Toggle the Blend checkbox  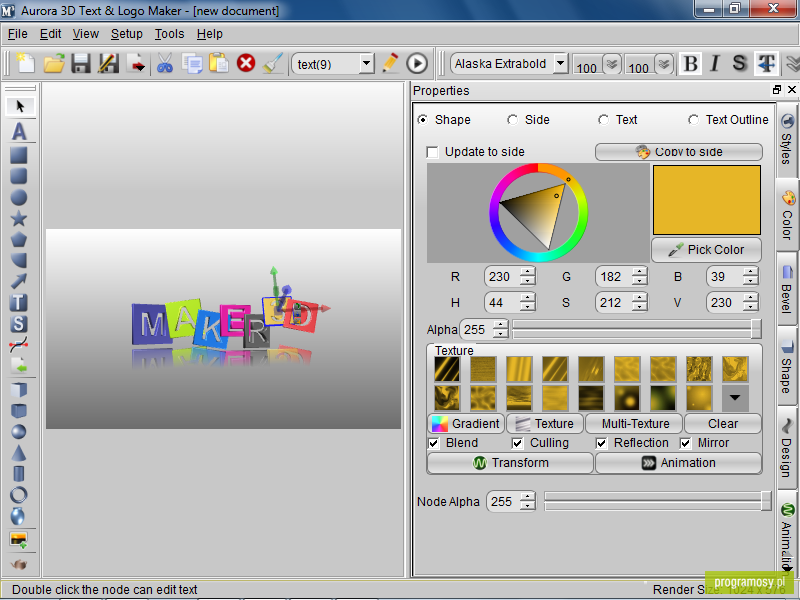[x=434, y=443]
